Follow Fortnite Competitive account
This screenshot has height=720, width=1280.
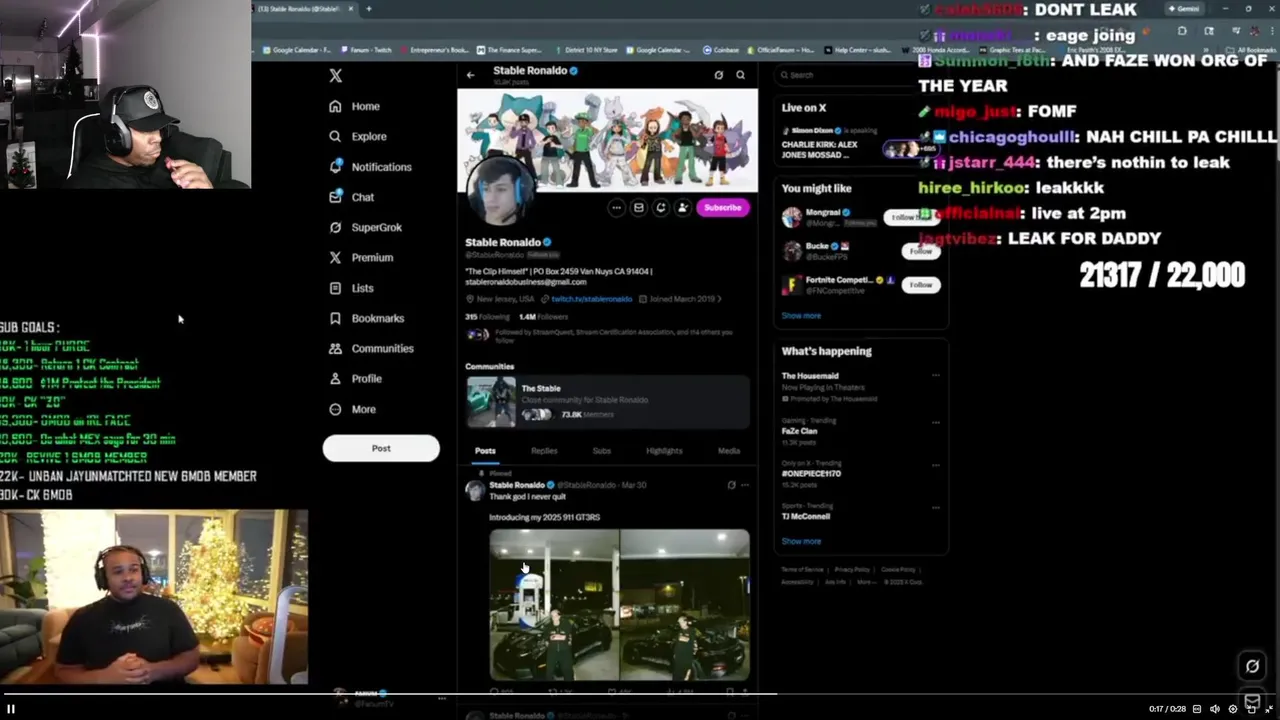(920, 285)
